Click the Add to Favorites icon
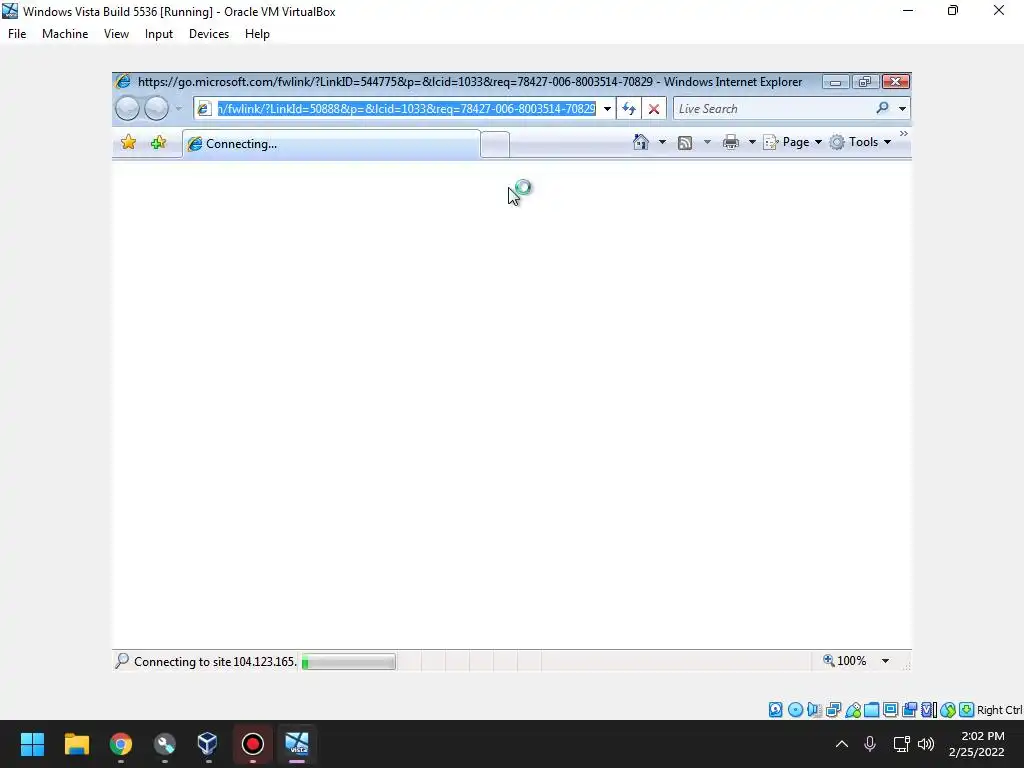 158,142
